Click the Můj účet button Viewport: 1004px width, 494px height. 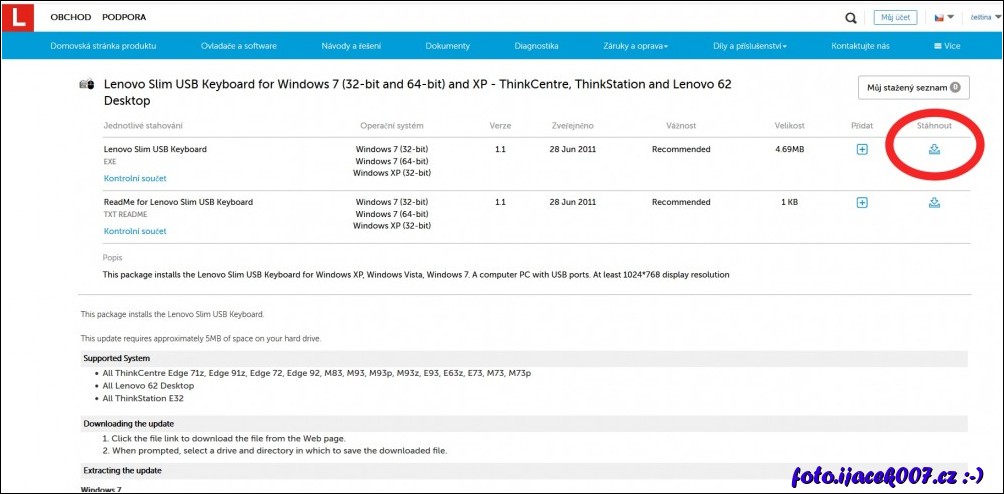point(894,17)
